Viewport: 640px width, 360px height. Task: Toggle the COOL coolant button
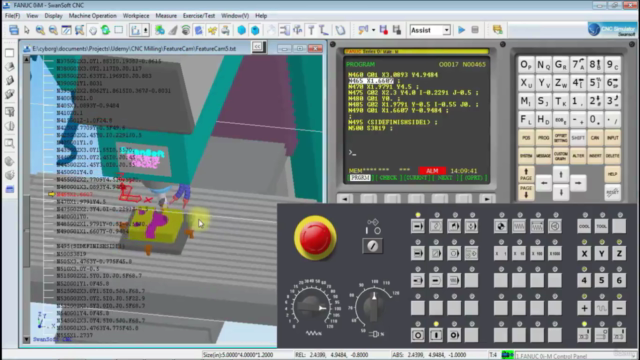coord(584,226)
